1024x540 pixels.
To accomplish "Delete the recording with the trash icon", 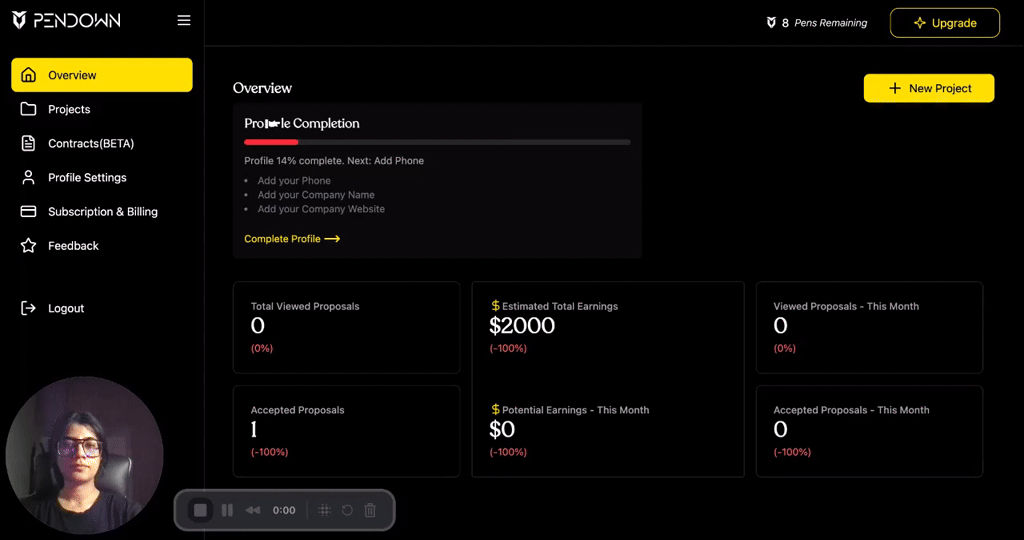I will (370, 510).
